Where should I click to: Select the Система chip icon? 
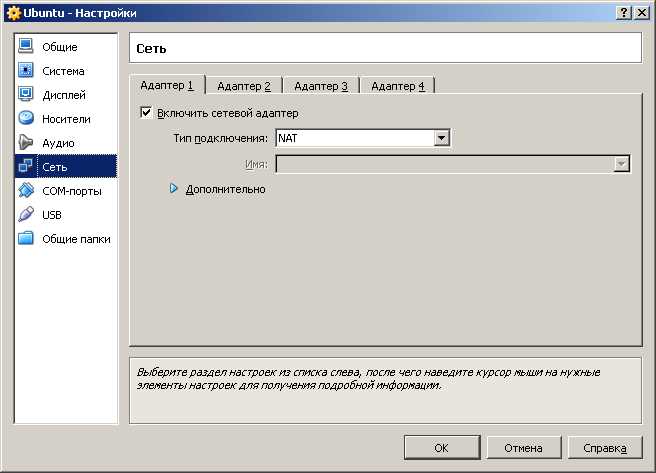click(x=26, y=70)
